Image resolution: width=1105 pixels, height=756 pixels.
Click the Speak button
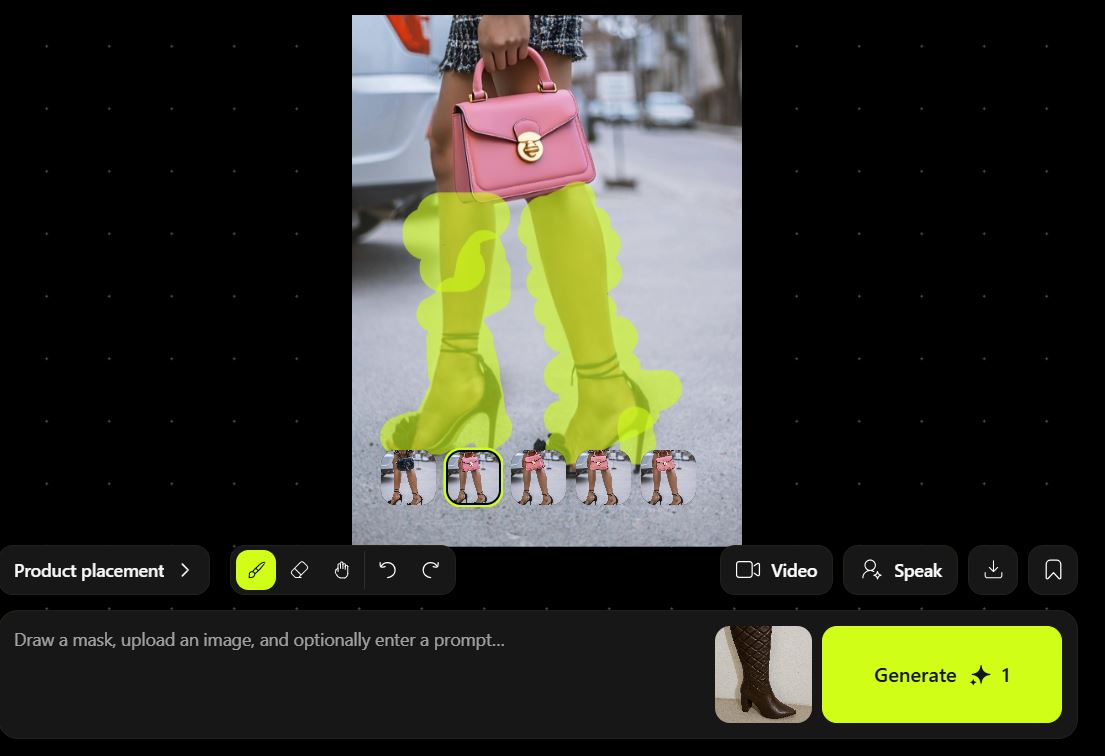click(901, 570)
